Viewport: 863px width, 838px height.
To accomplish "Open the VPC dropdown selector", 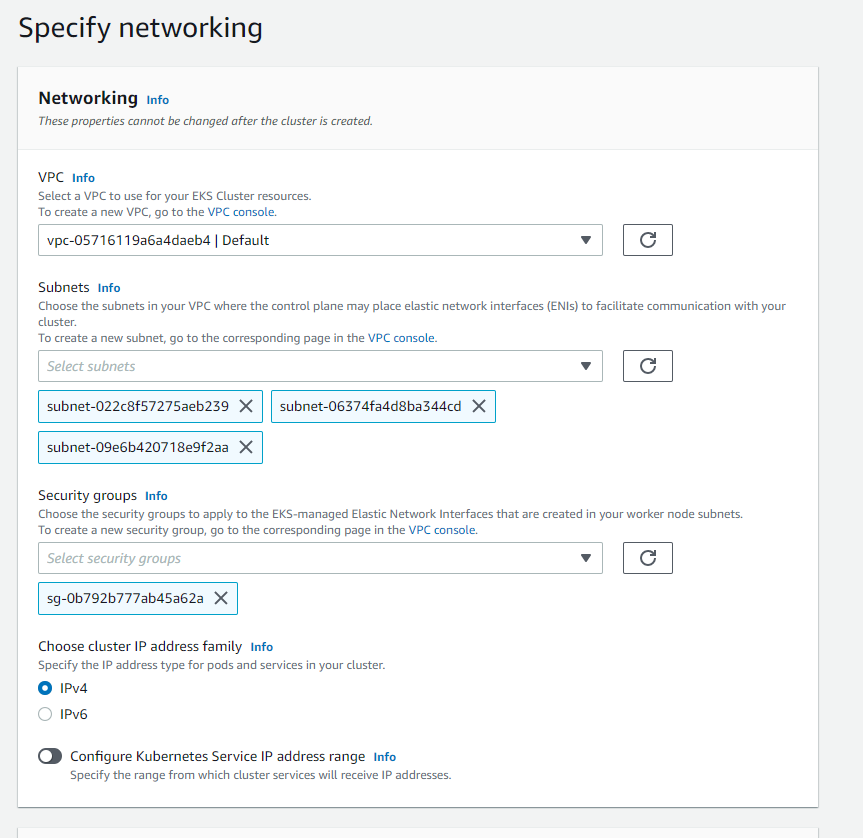I will coord(320,240).
